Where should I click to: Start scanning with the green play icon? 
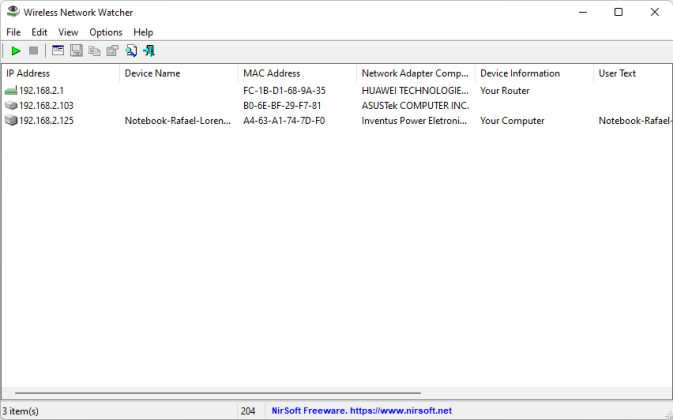(x=15, y=51)
